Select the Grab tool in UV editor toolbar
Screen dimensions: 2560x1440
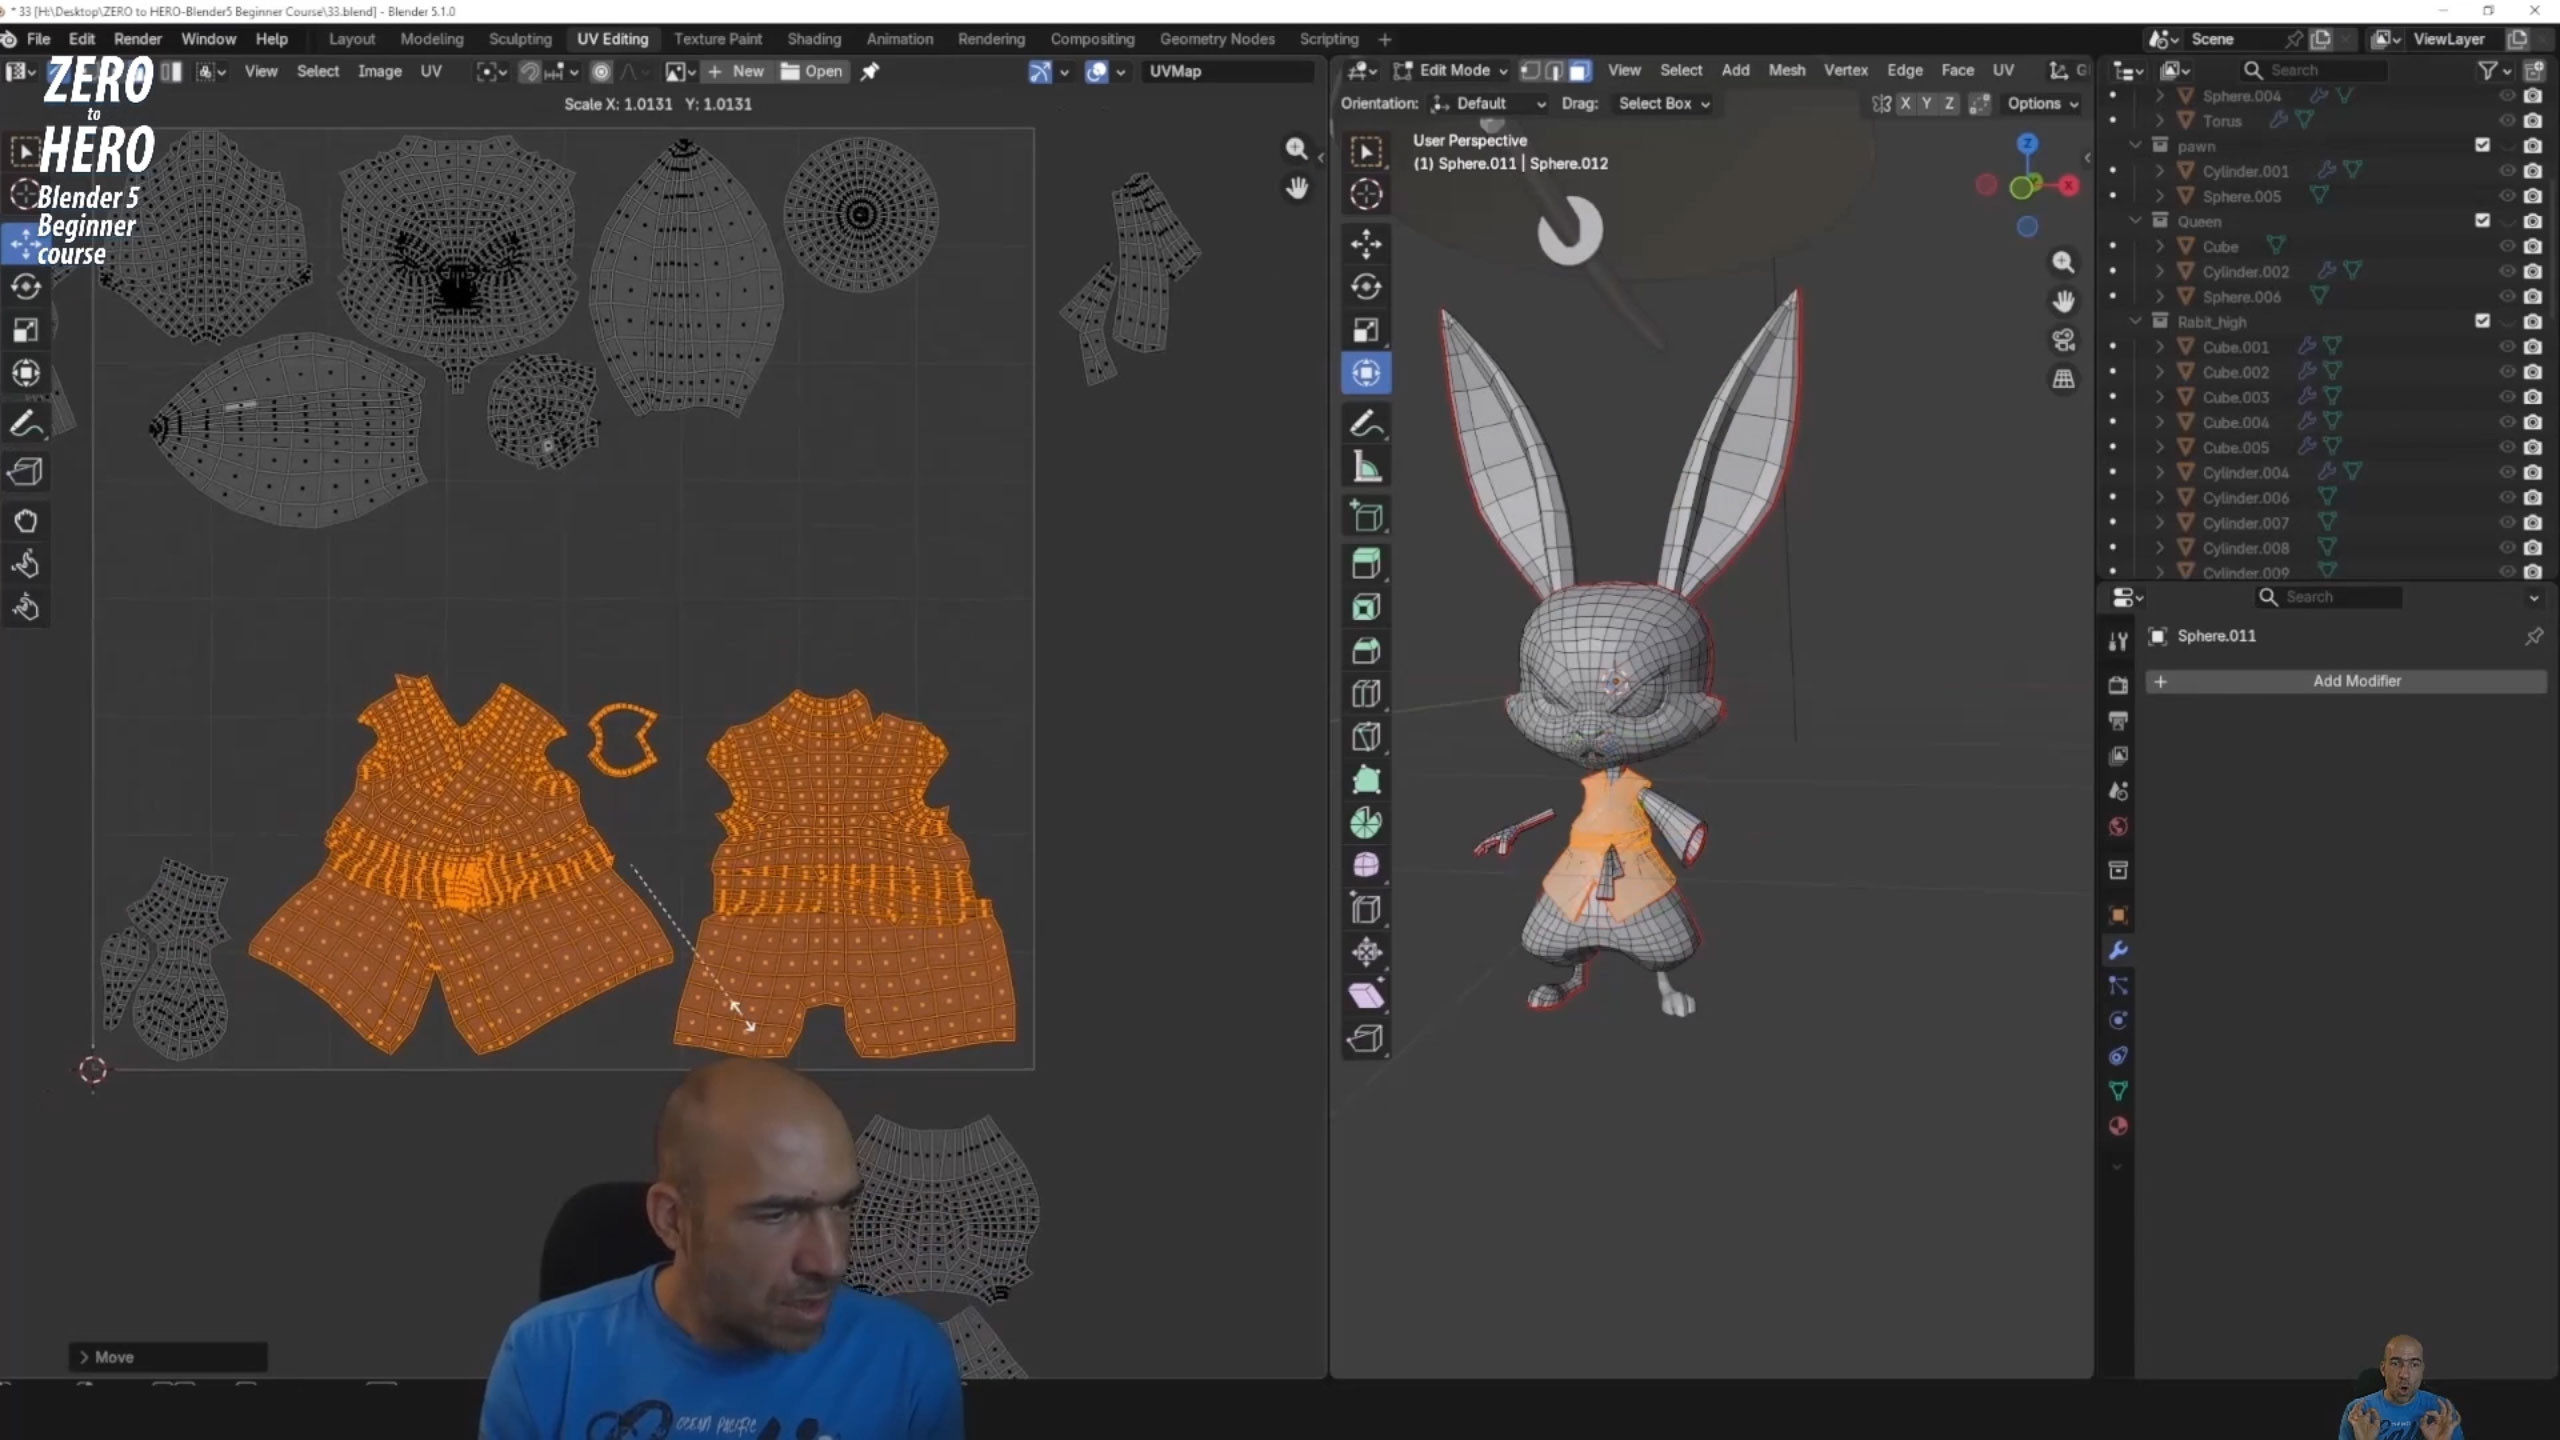(26, 521)
